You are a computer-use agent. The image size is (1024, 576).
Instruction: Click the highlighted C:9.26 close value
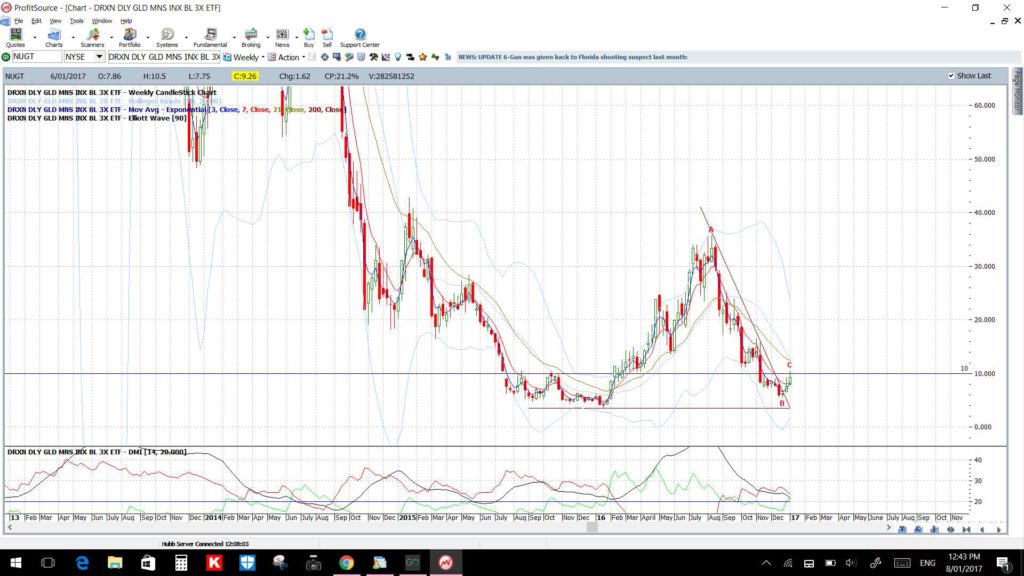pyautogui.click(x=245, y=76)
